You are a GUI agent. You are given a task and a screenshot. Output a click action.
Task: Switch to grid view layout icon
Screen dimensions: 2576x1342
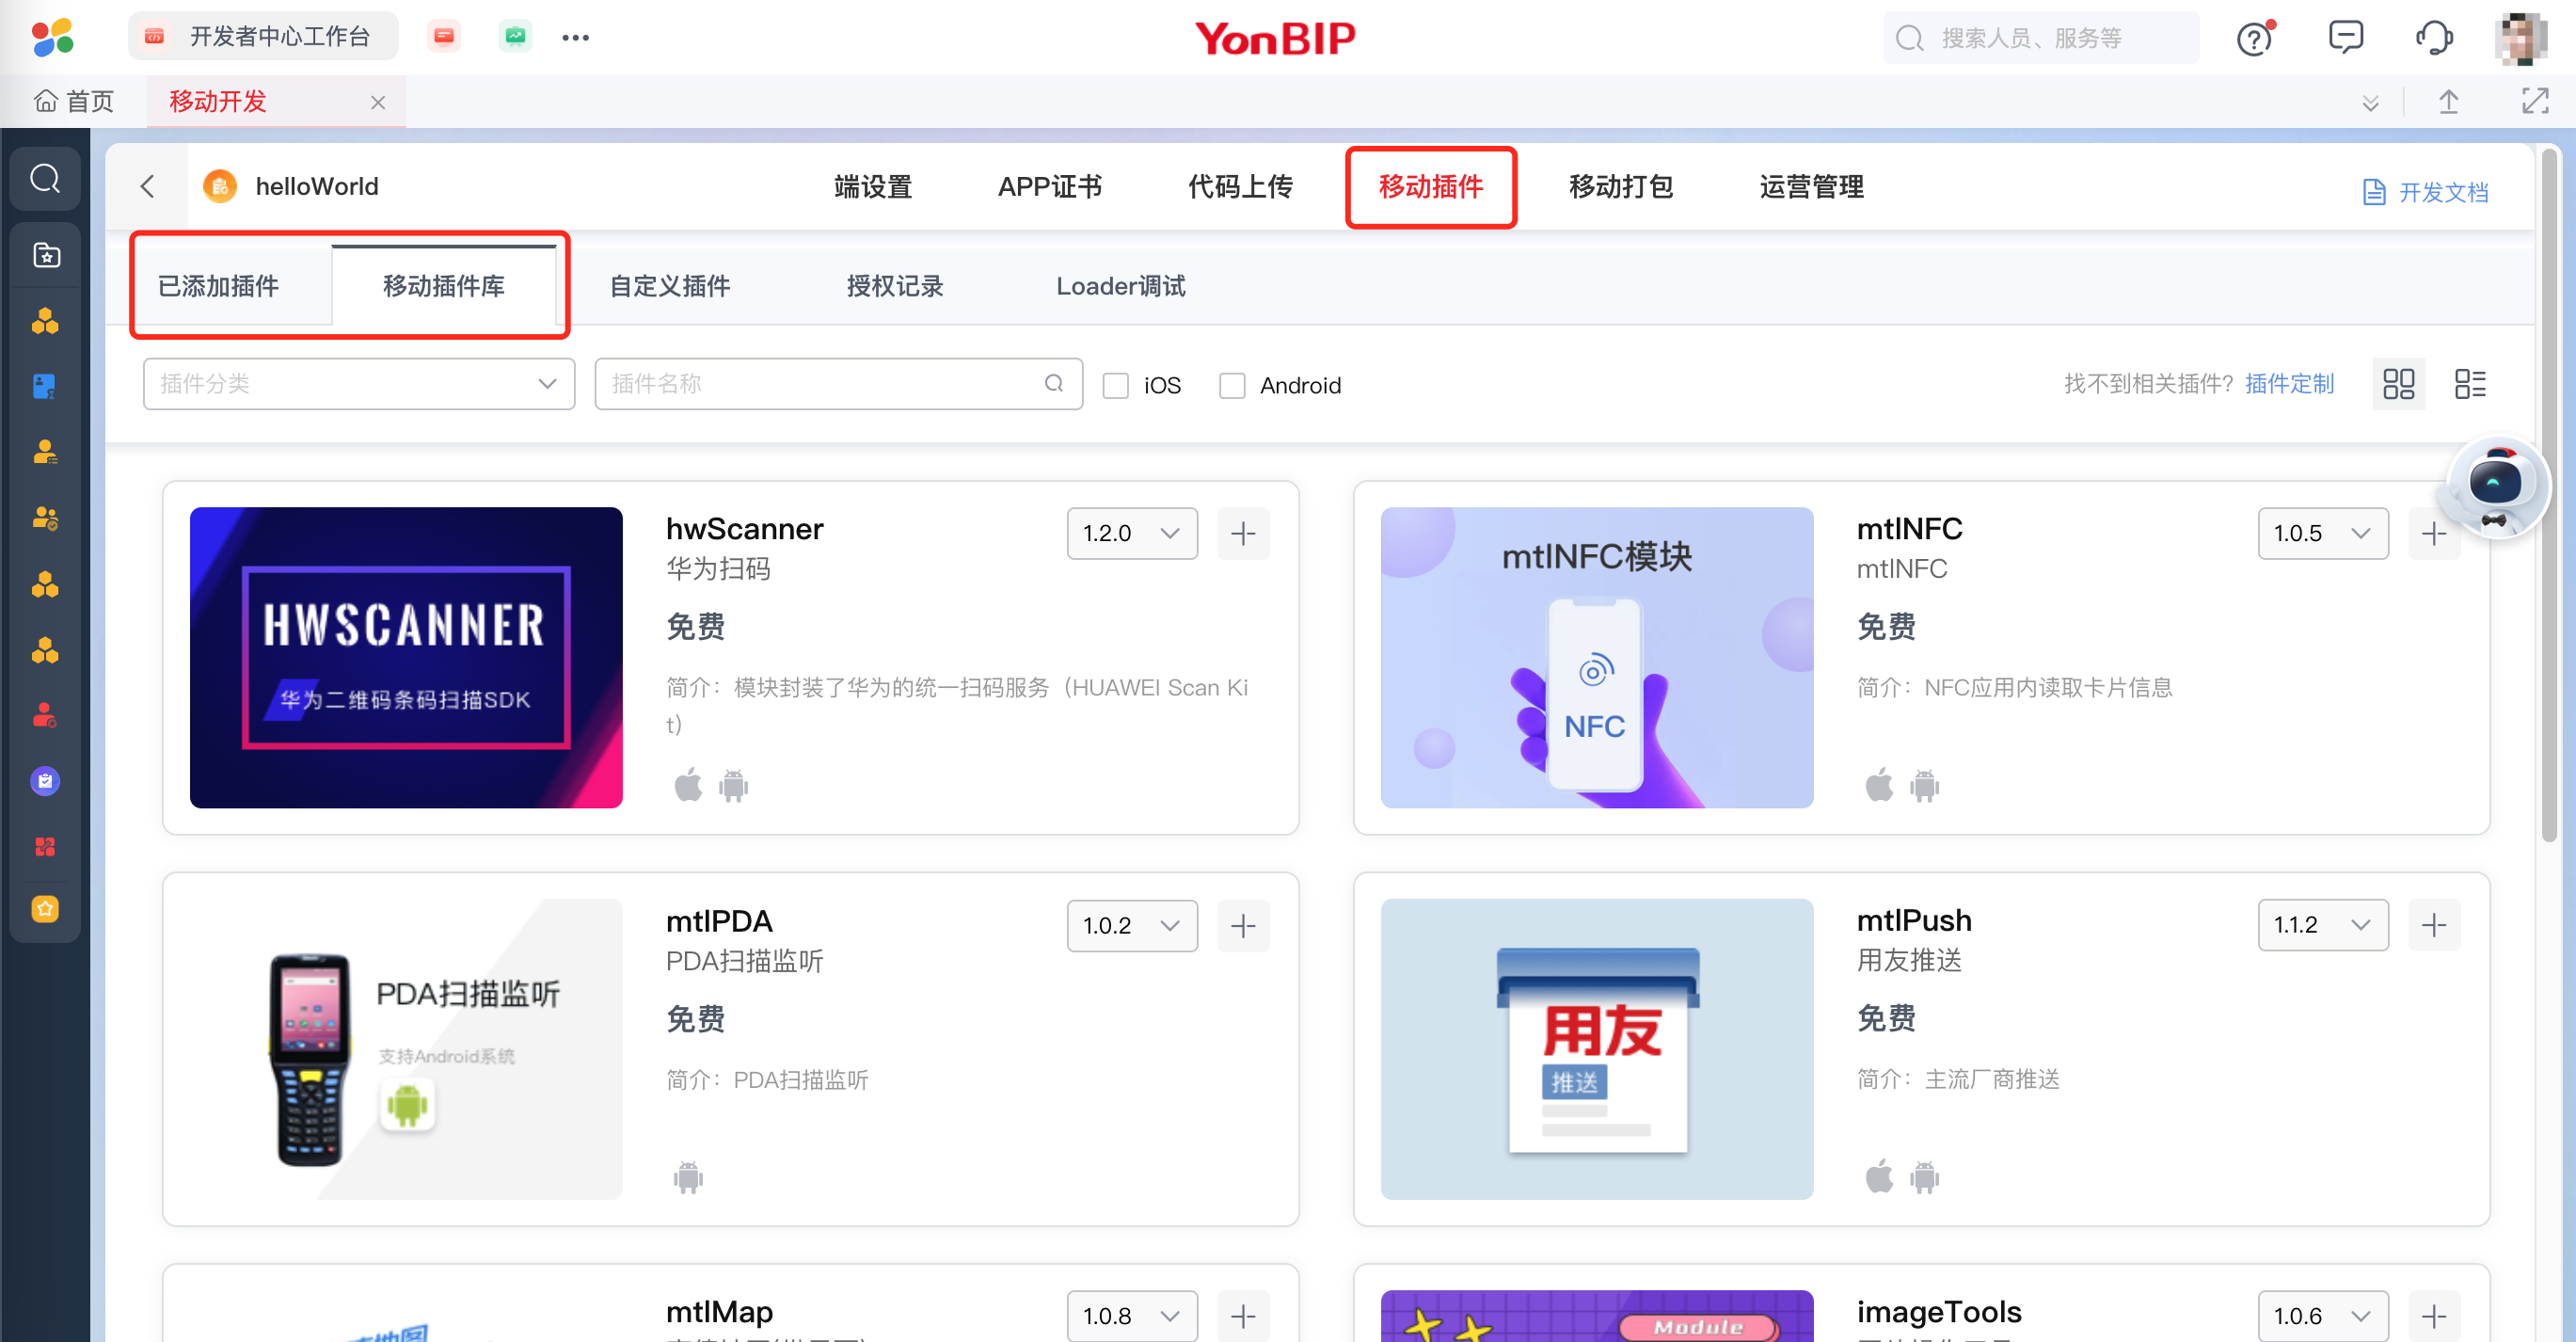point(2398,384)
